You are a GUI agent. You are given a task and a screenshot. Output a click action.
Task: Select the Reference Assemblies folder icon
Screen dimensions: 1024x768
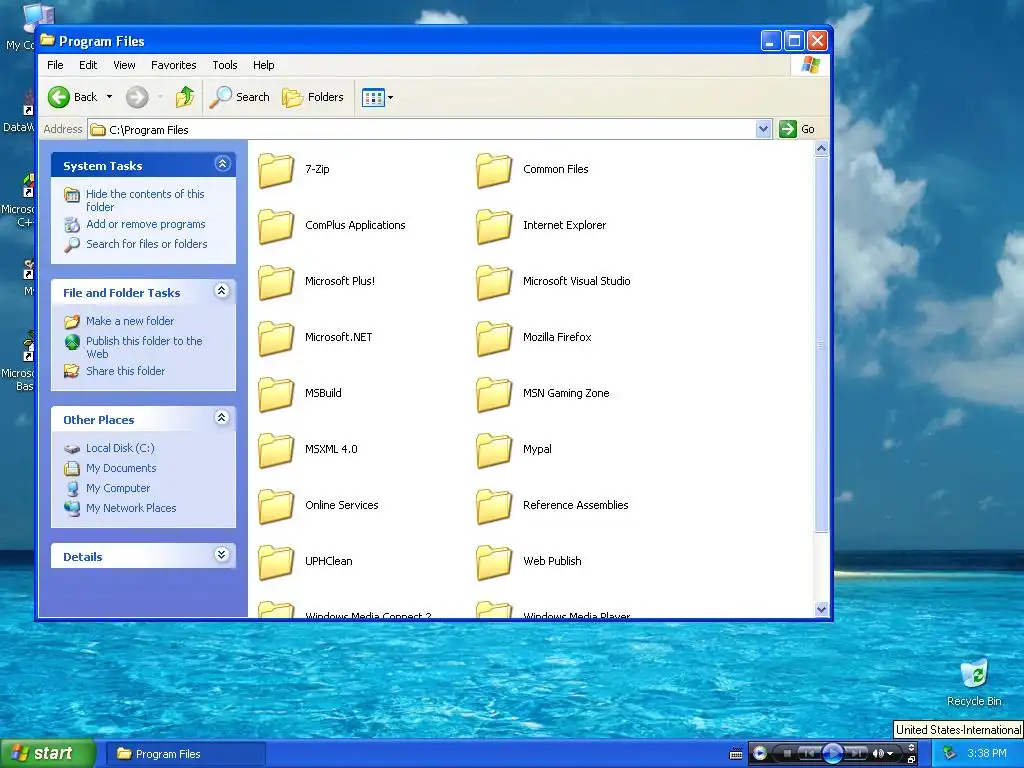[494, 506]
